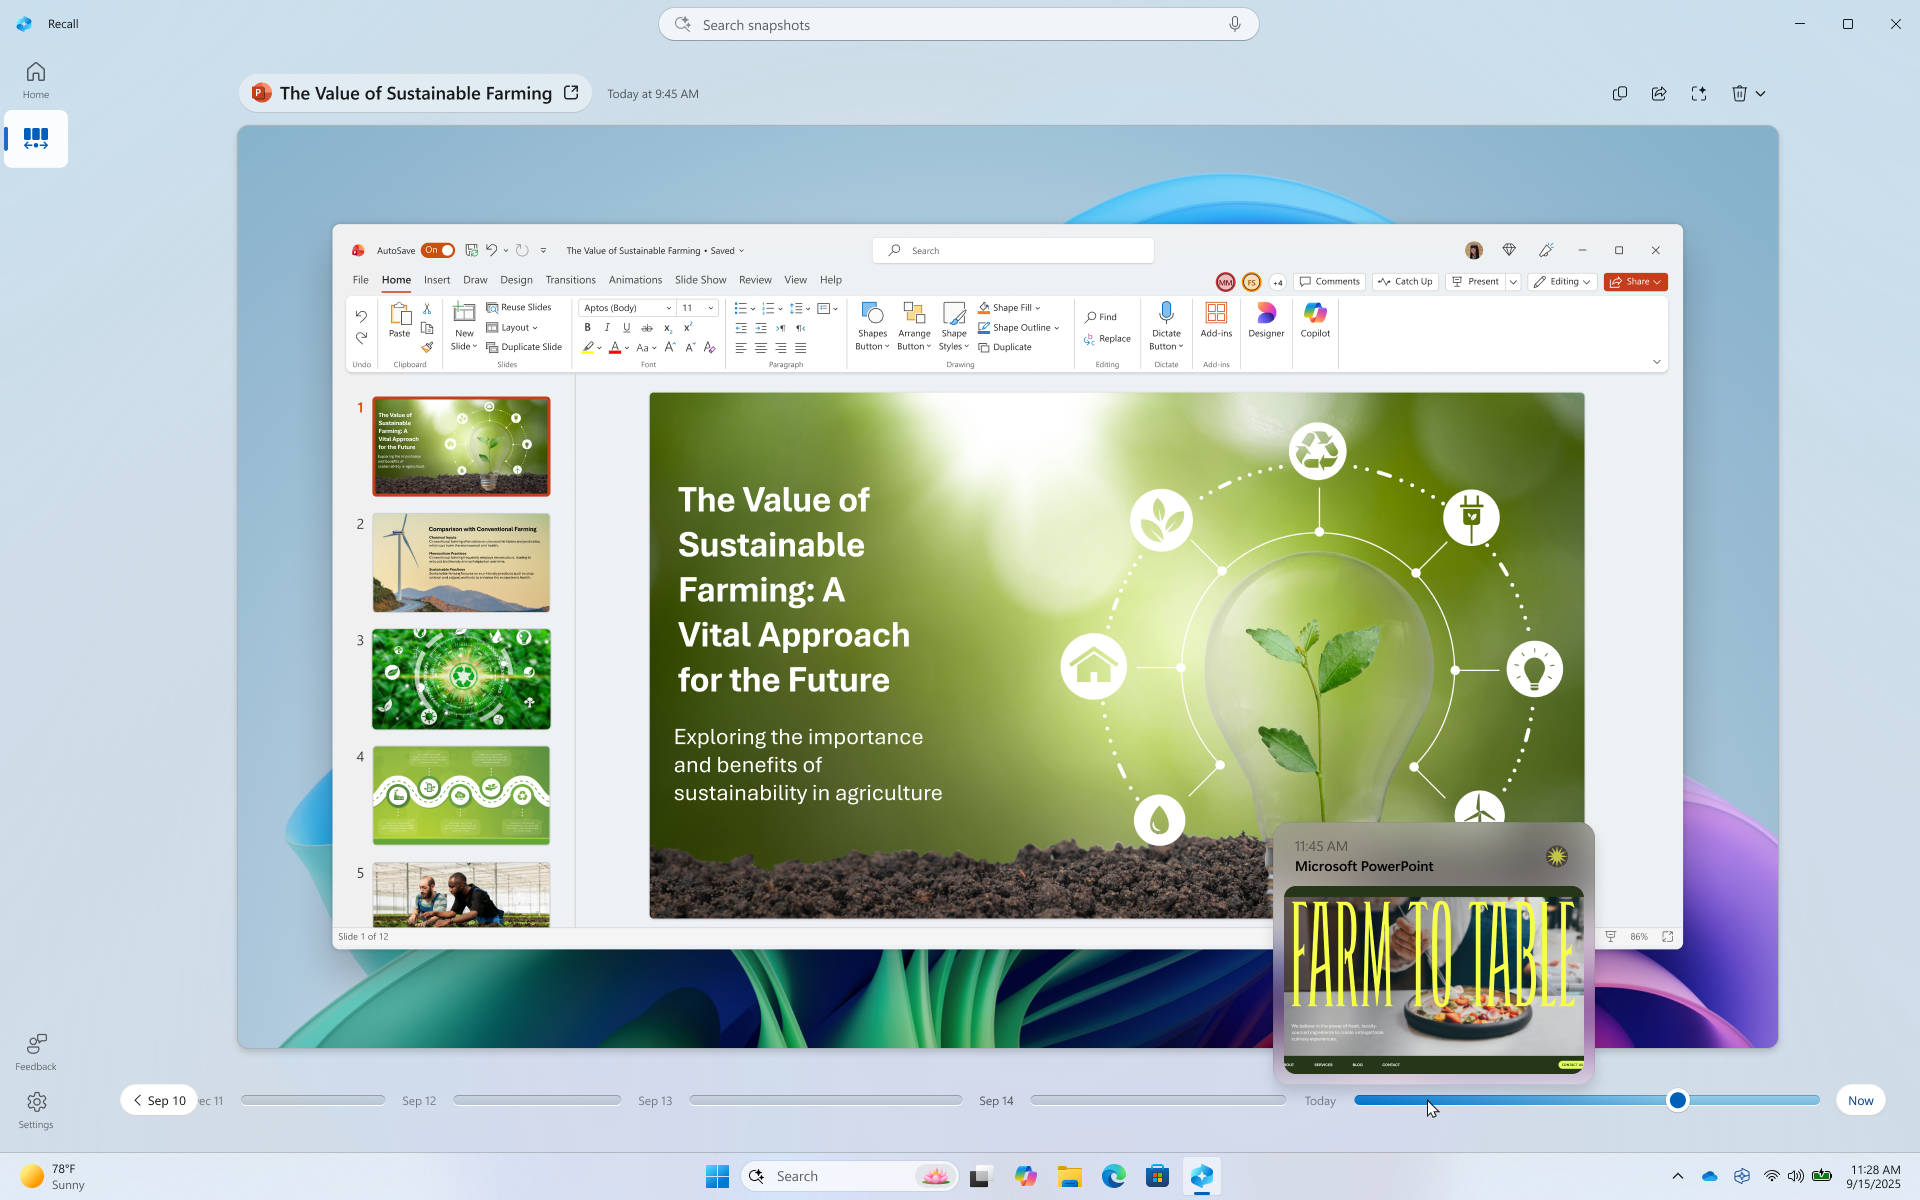Image resolution: width=1920 pixels, height=1200 pixels.
Task: Apply italic formatting to text
Action: [x=606, y=327]
